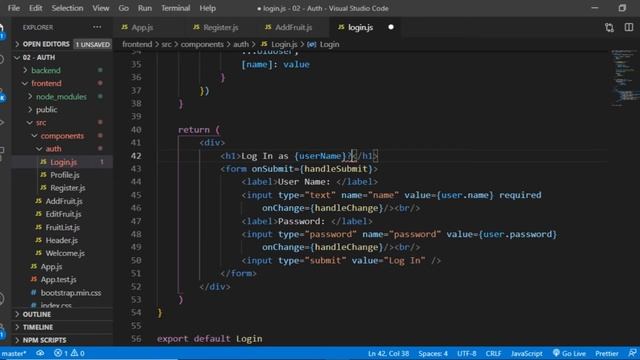Screen dimensions: 640x360
Task: Start Go Live server
Action: tap(569, 353)
